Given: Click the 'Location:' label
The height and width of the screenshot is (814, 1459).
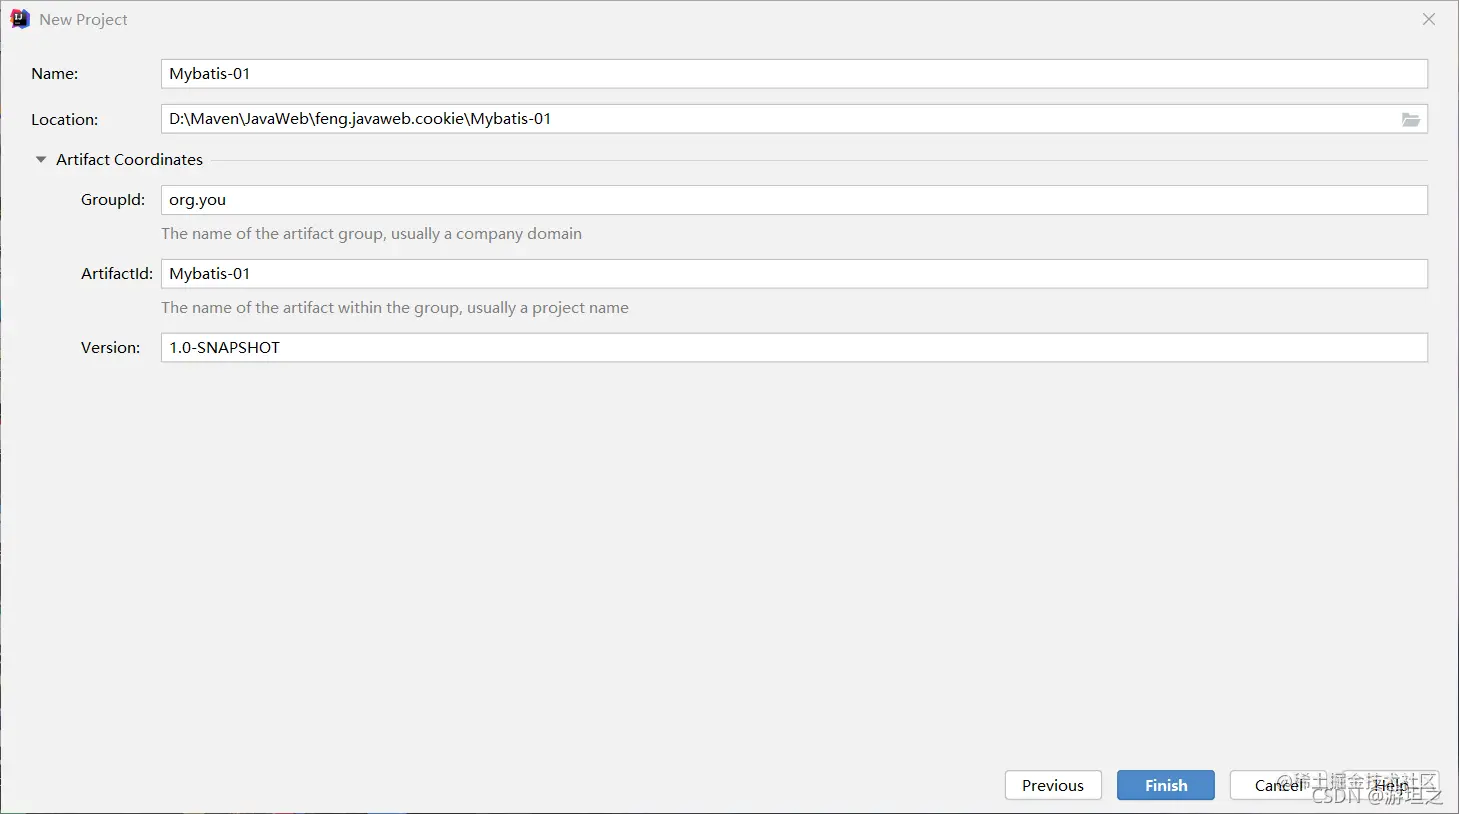Looking at the screenshot, I should (x=65, y=120).
